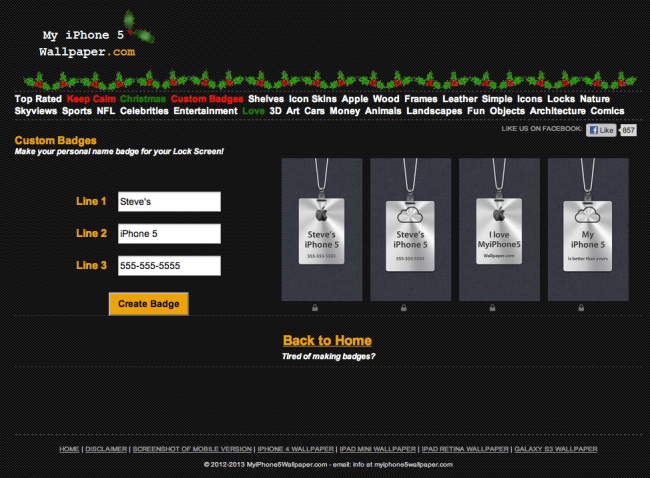Open the Art category
The height and width of the screenshot is (478, 650).
[x=293, y=111]
